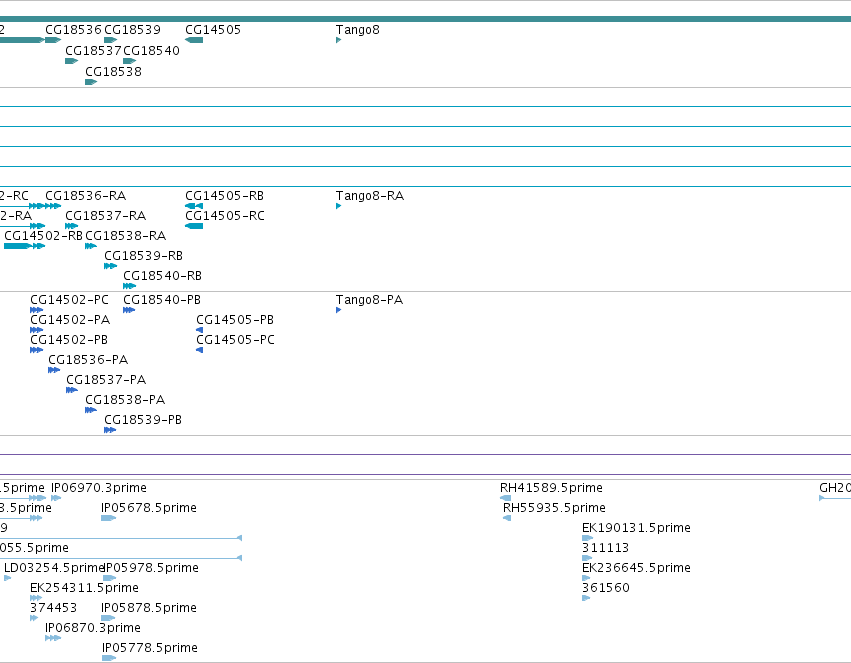
Task: Click the arrow glyph under Tango8-PA
Action: click(338, 310)
